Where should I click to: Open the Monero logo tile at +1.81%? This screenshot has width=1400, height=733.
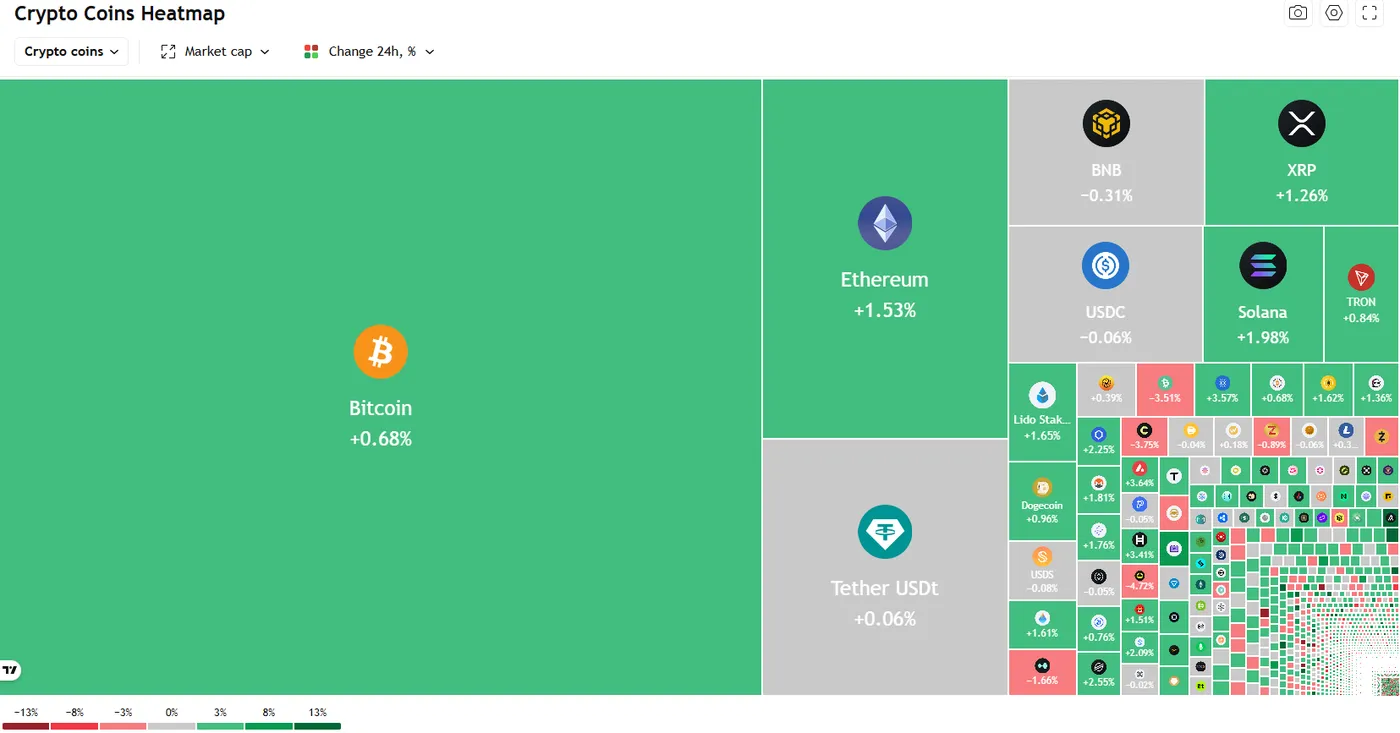(1099, 488)
